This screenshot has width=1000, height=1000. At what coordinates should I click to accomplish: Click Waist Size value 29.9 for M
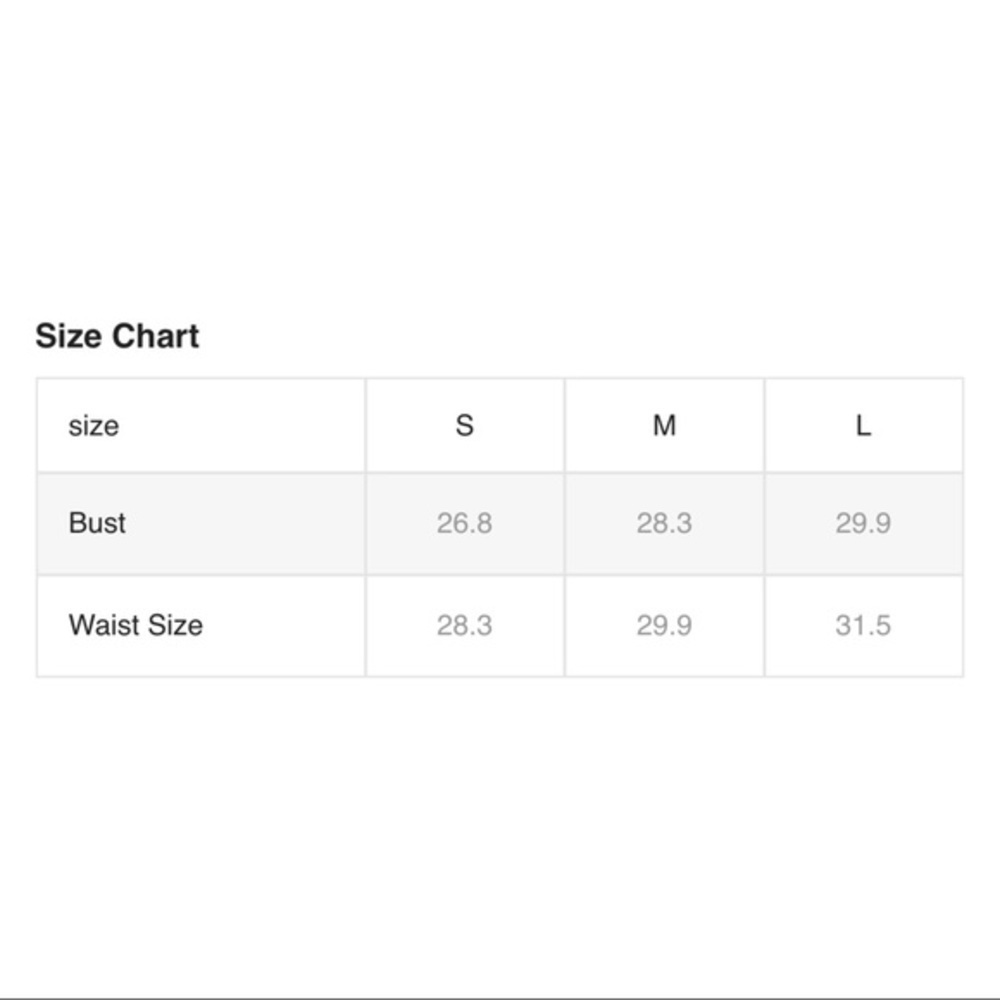tap(665, 626)
